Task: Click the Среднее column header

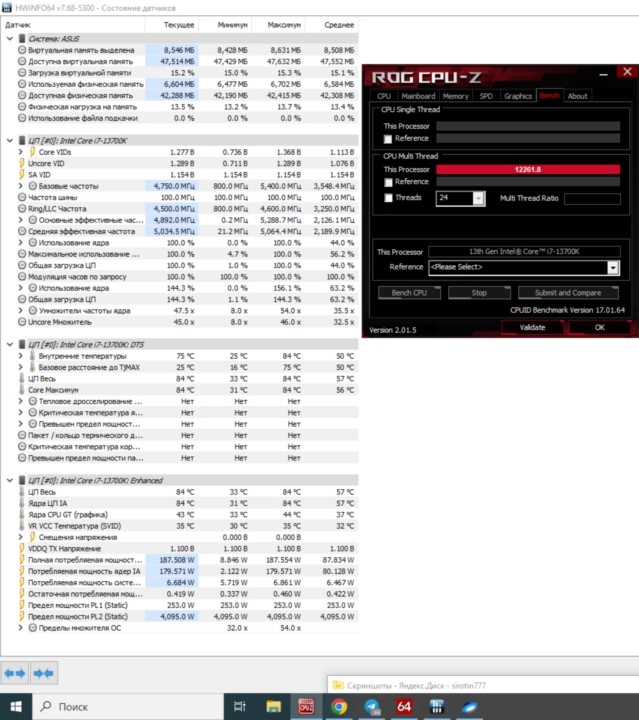Action: [332, 25]
